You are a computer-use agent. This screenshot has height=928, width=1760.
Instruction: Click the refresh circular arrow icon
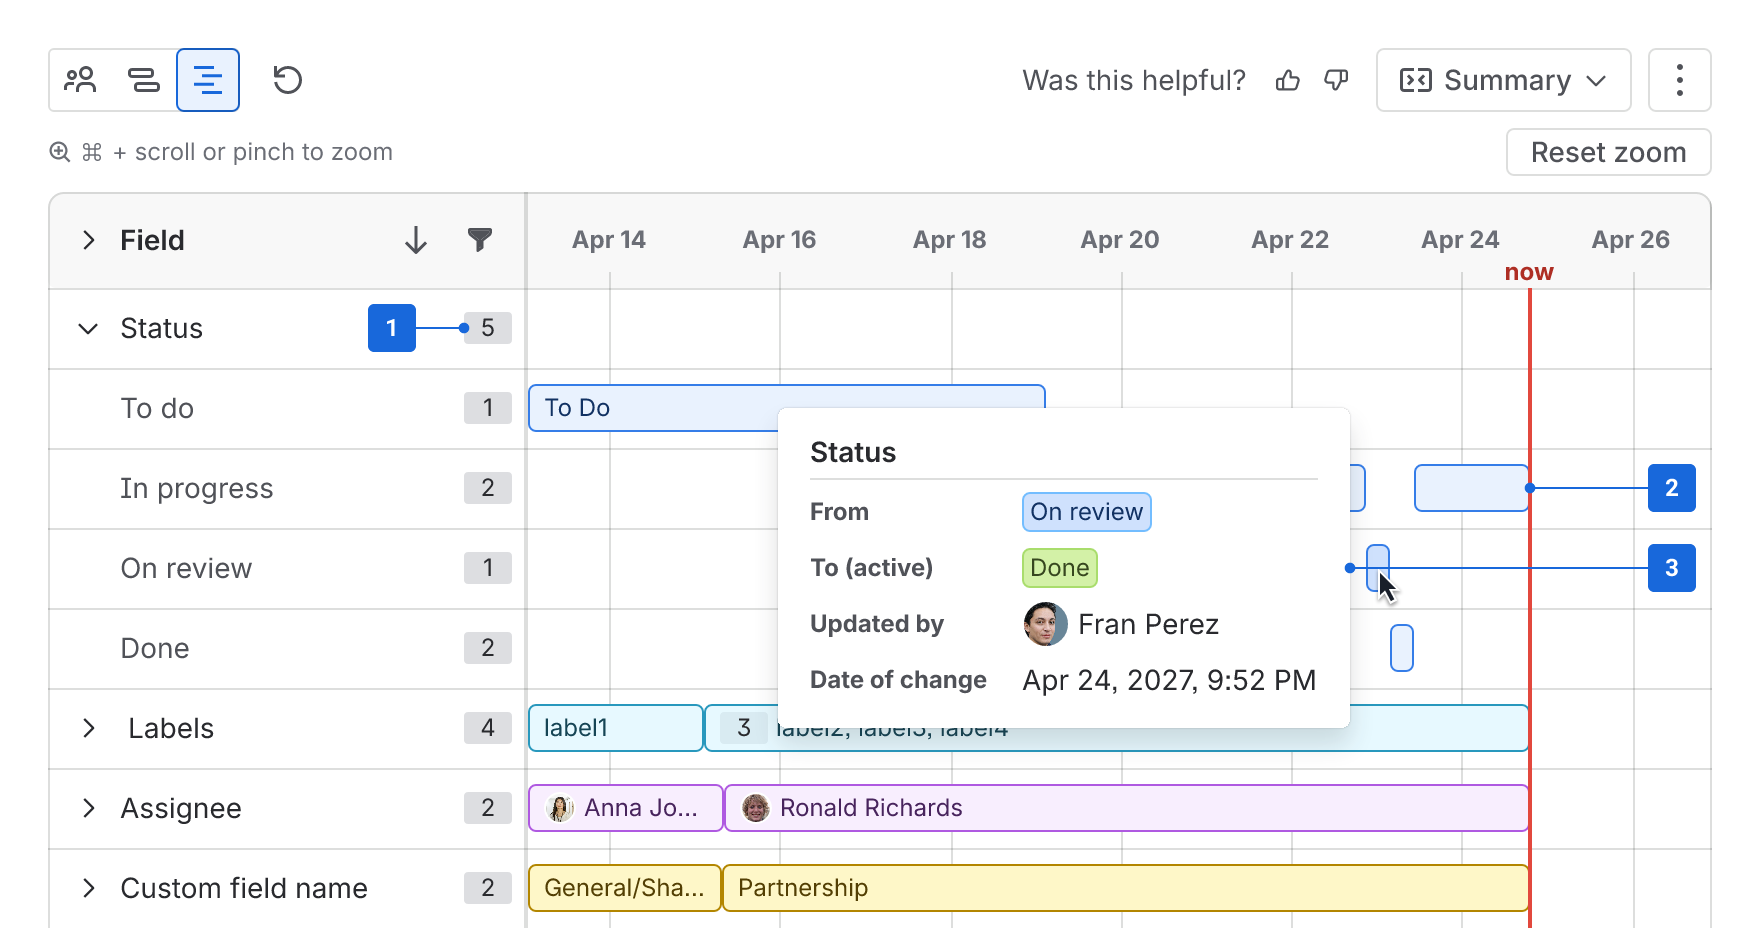[288, 80]
